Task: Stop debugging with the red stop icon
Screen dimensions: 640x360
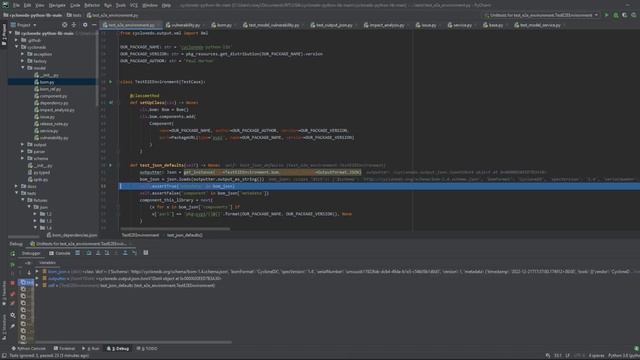Action: [x=13, y=282]
